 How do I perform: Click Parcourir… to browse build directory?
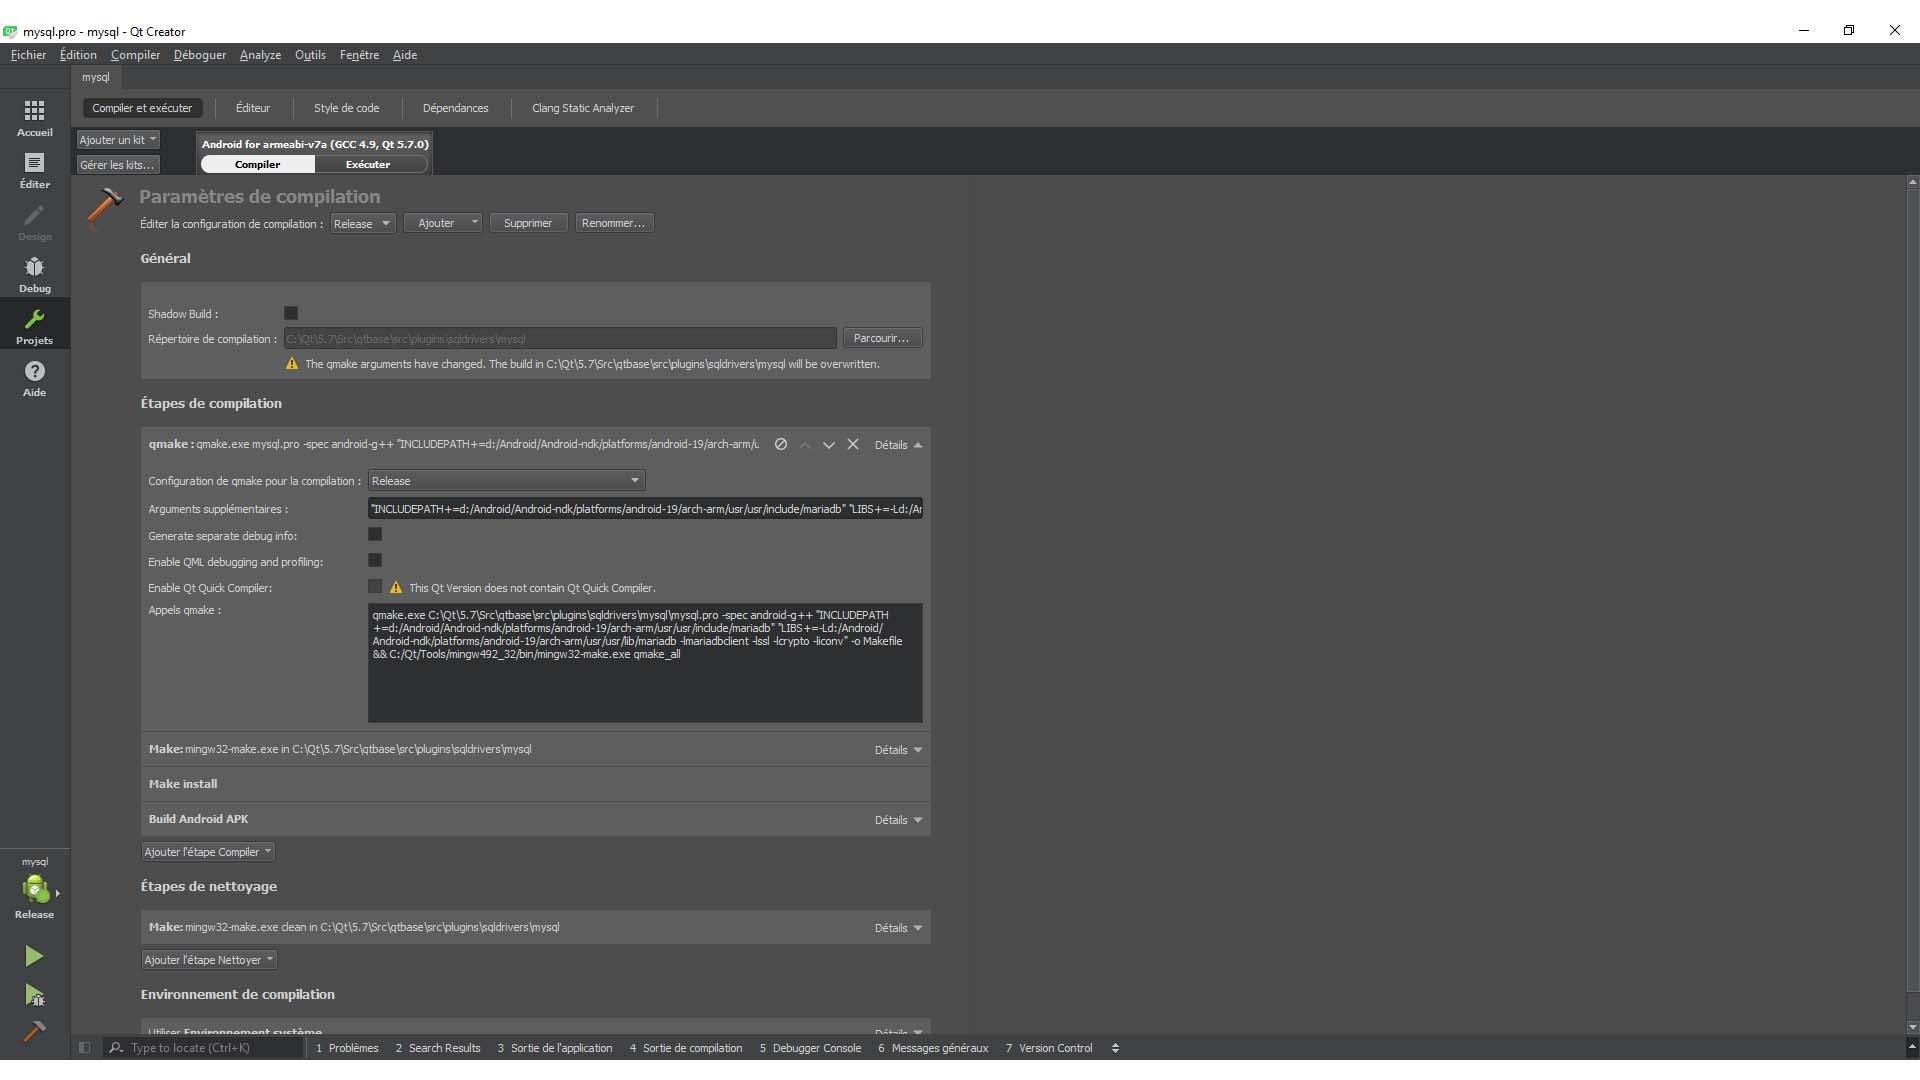[x=881, y=338]
